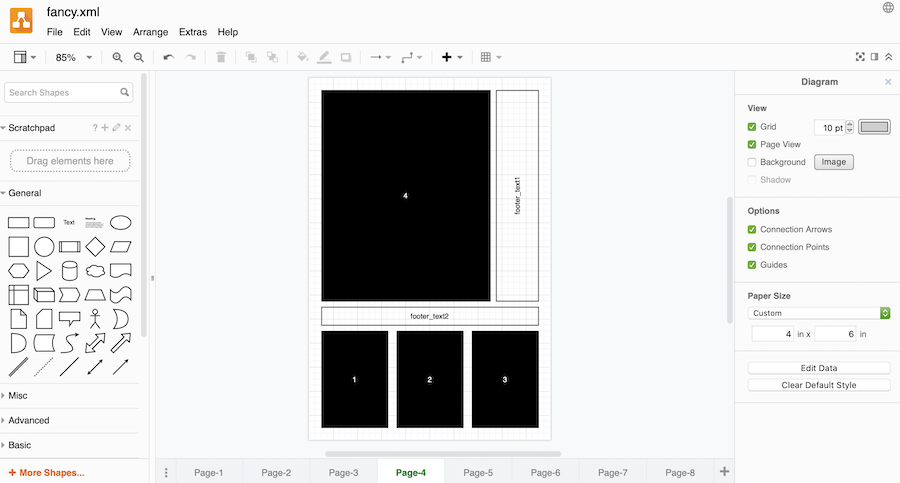This screenshot has height=483, width=900.
Task: Toggle the Connection Arrows checkbox
Action: [752, 230]
